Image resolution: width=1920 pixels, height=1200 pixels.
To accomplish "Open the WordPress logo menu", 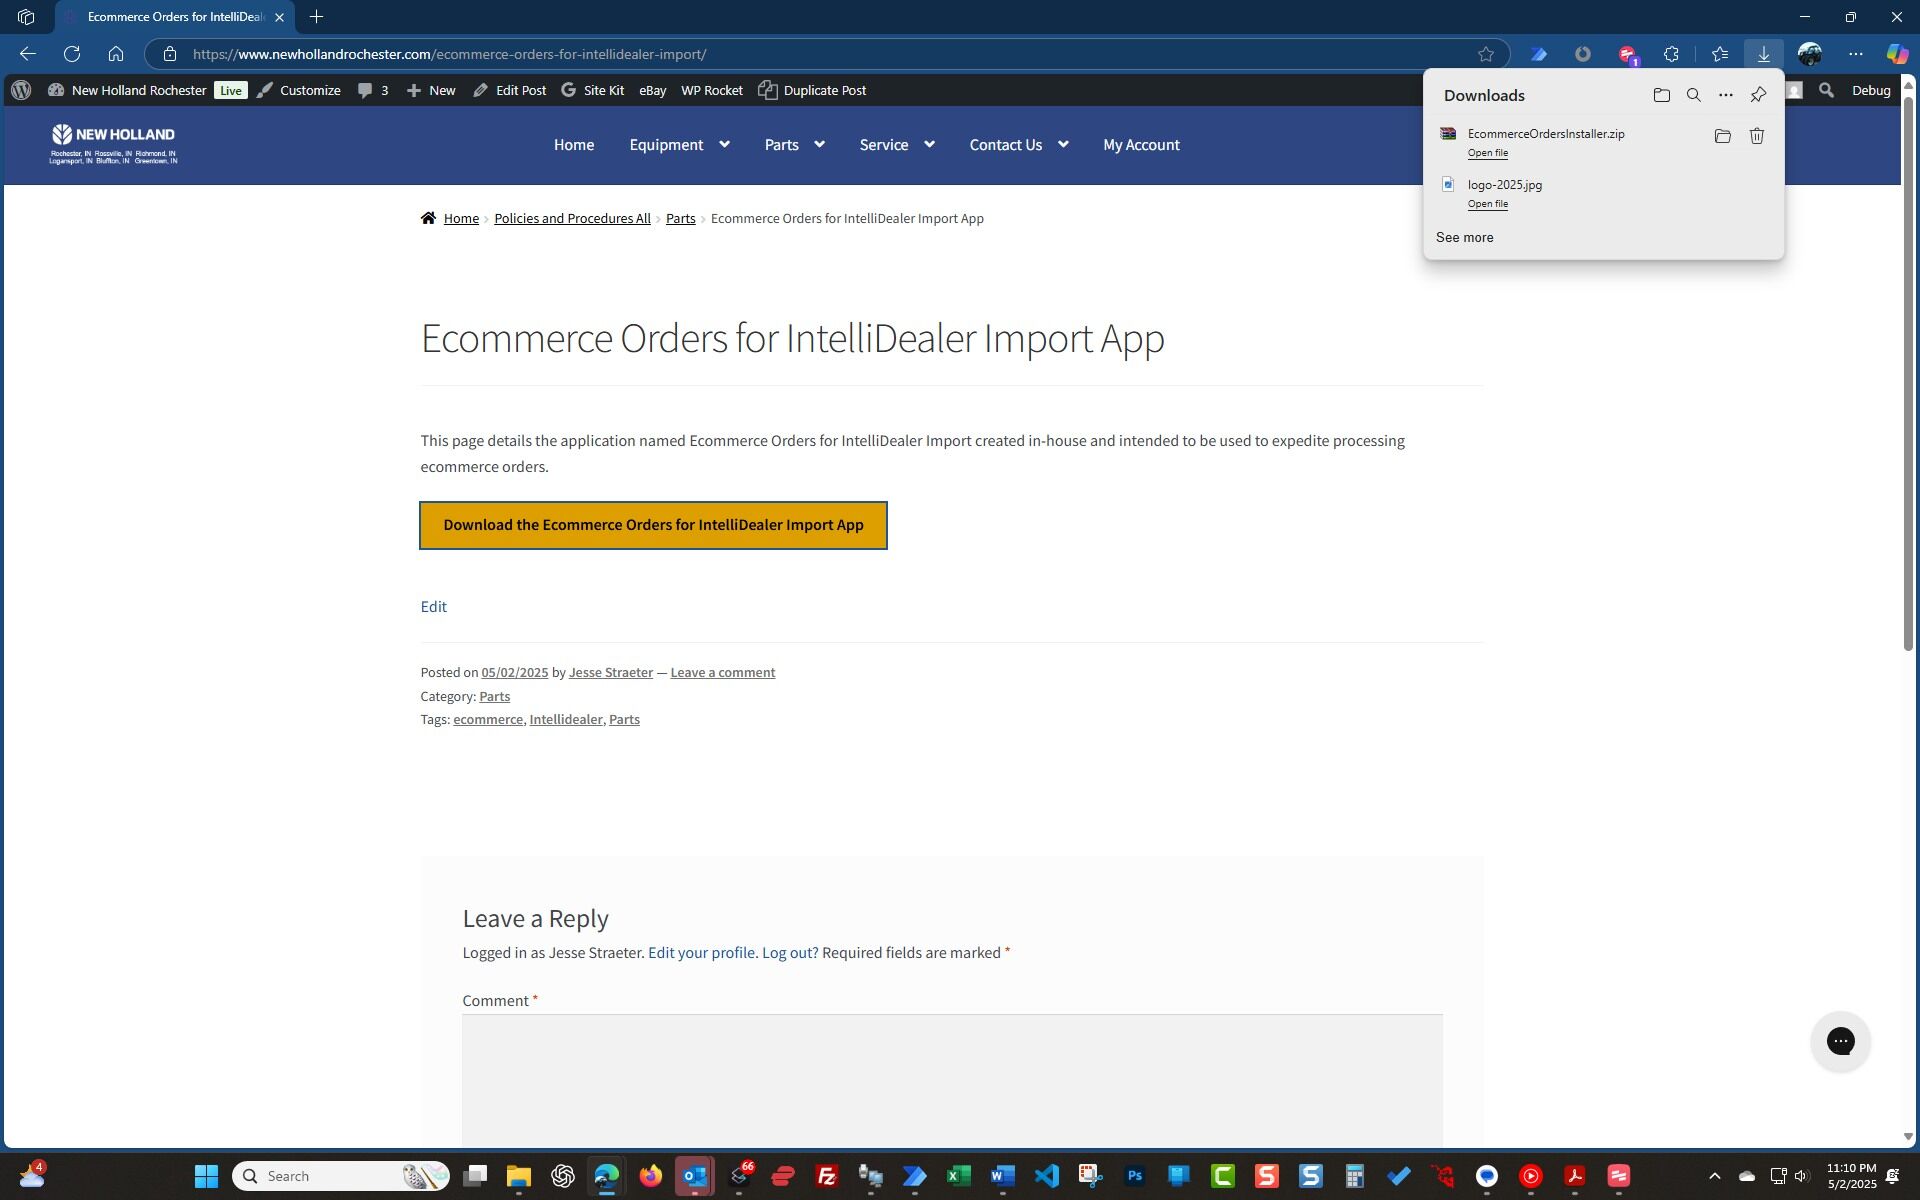I will pyautogui.click(x=21, y=90).
